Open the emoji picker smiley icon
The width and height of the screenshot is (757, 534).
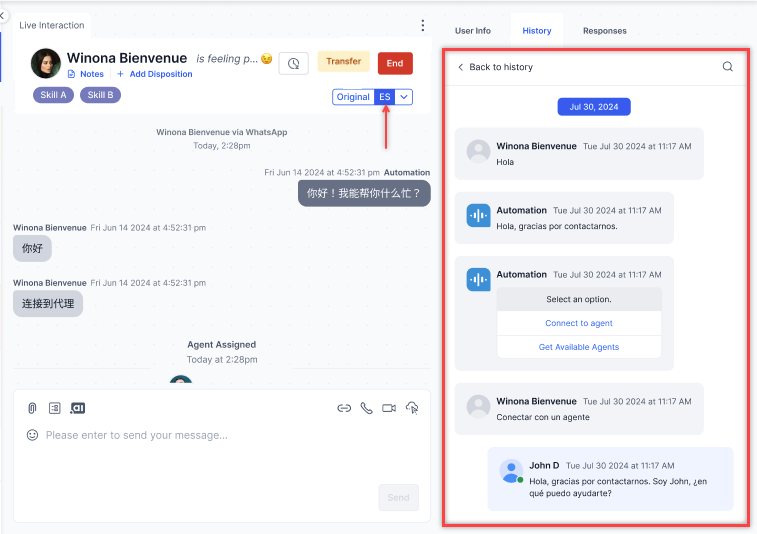click(x=32, y=435)
